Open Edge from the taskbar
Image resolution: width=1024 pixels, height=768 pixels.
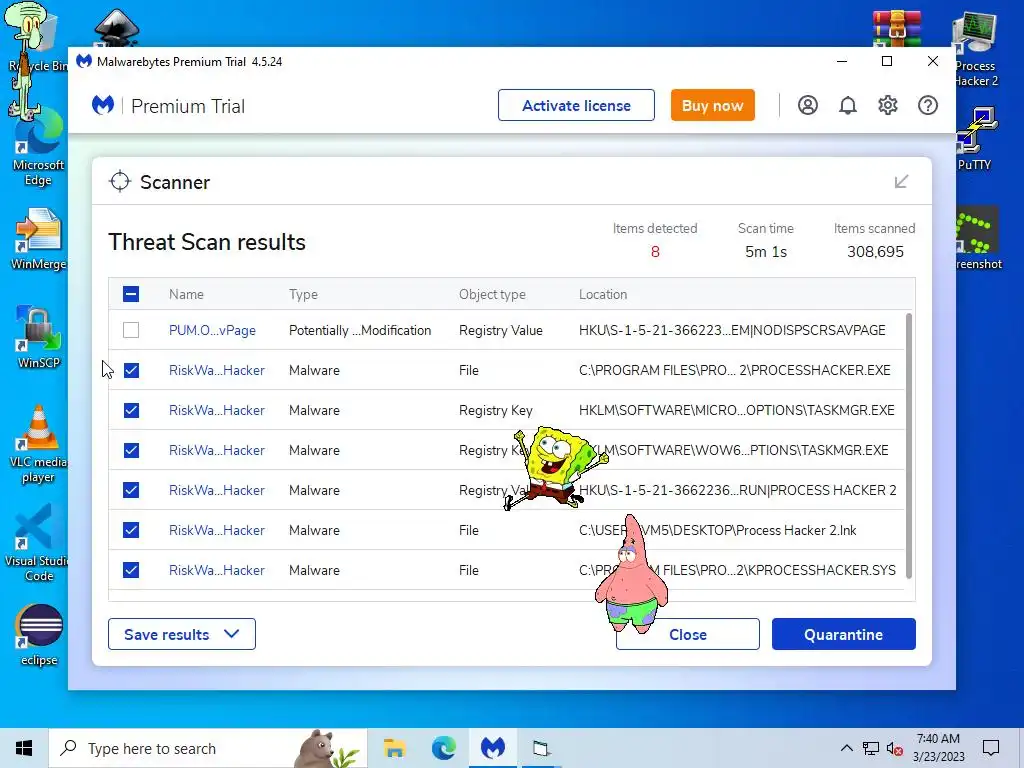pyautogui.click(x=443, y=748)
